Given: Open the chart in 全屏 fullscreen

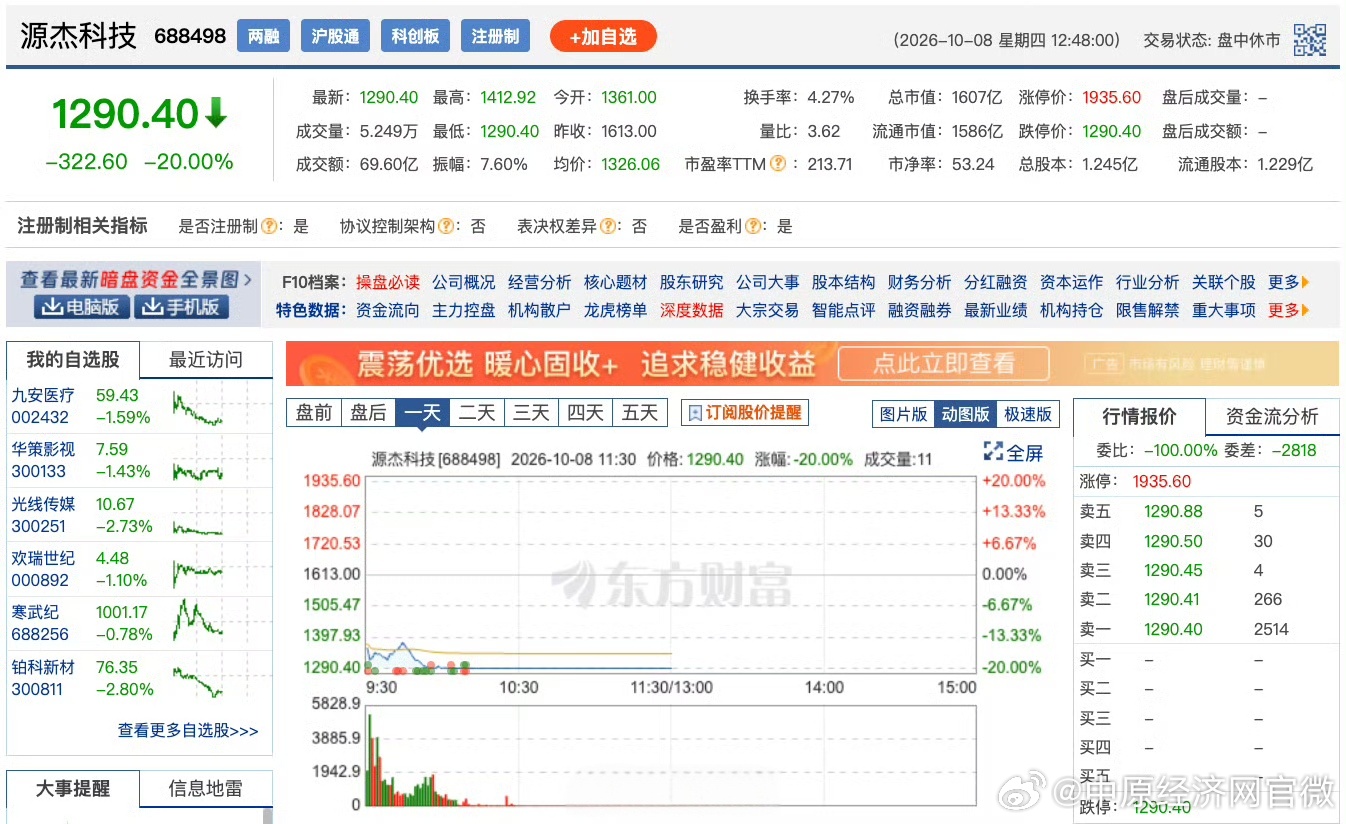Looking at the screenshot, I should pos(1014,452).
